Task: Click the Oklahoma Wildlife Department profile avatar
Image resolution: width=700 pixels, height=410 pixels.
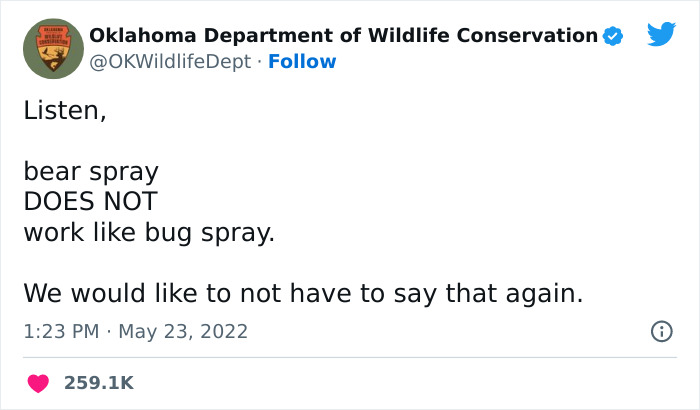Action: pyautogui.click(x=53, y=48)
